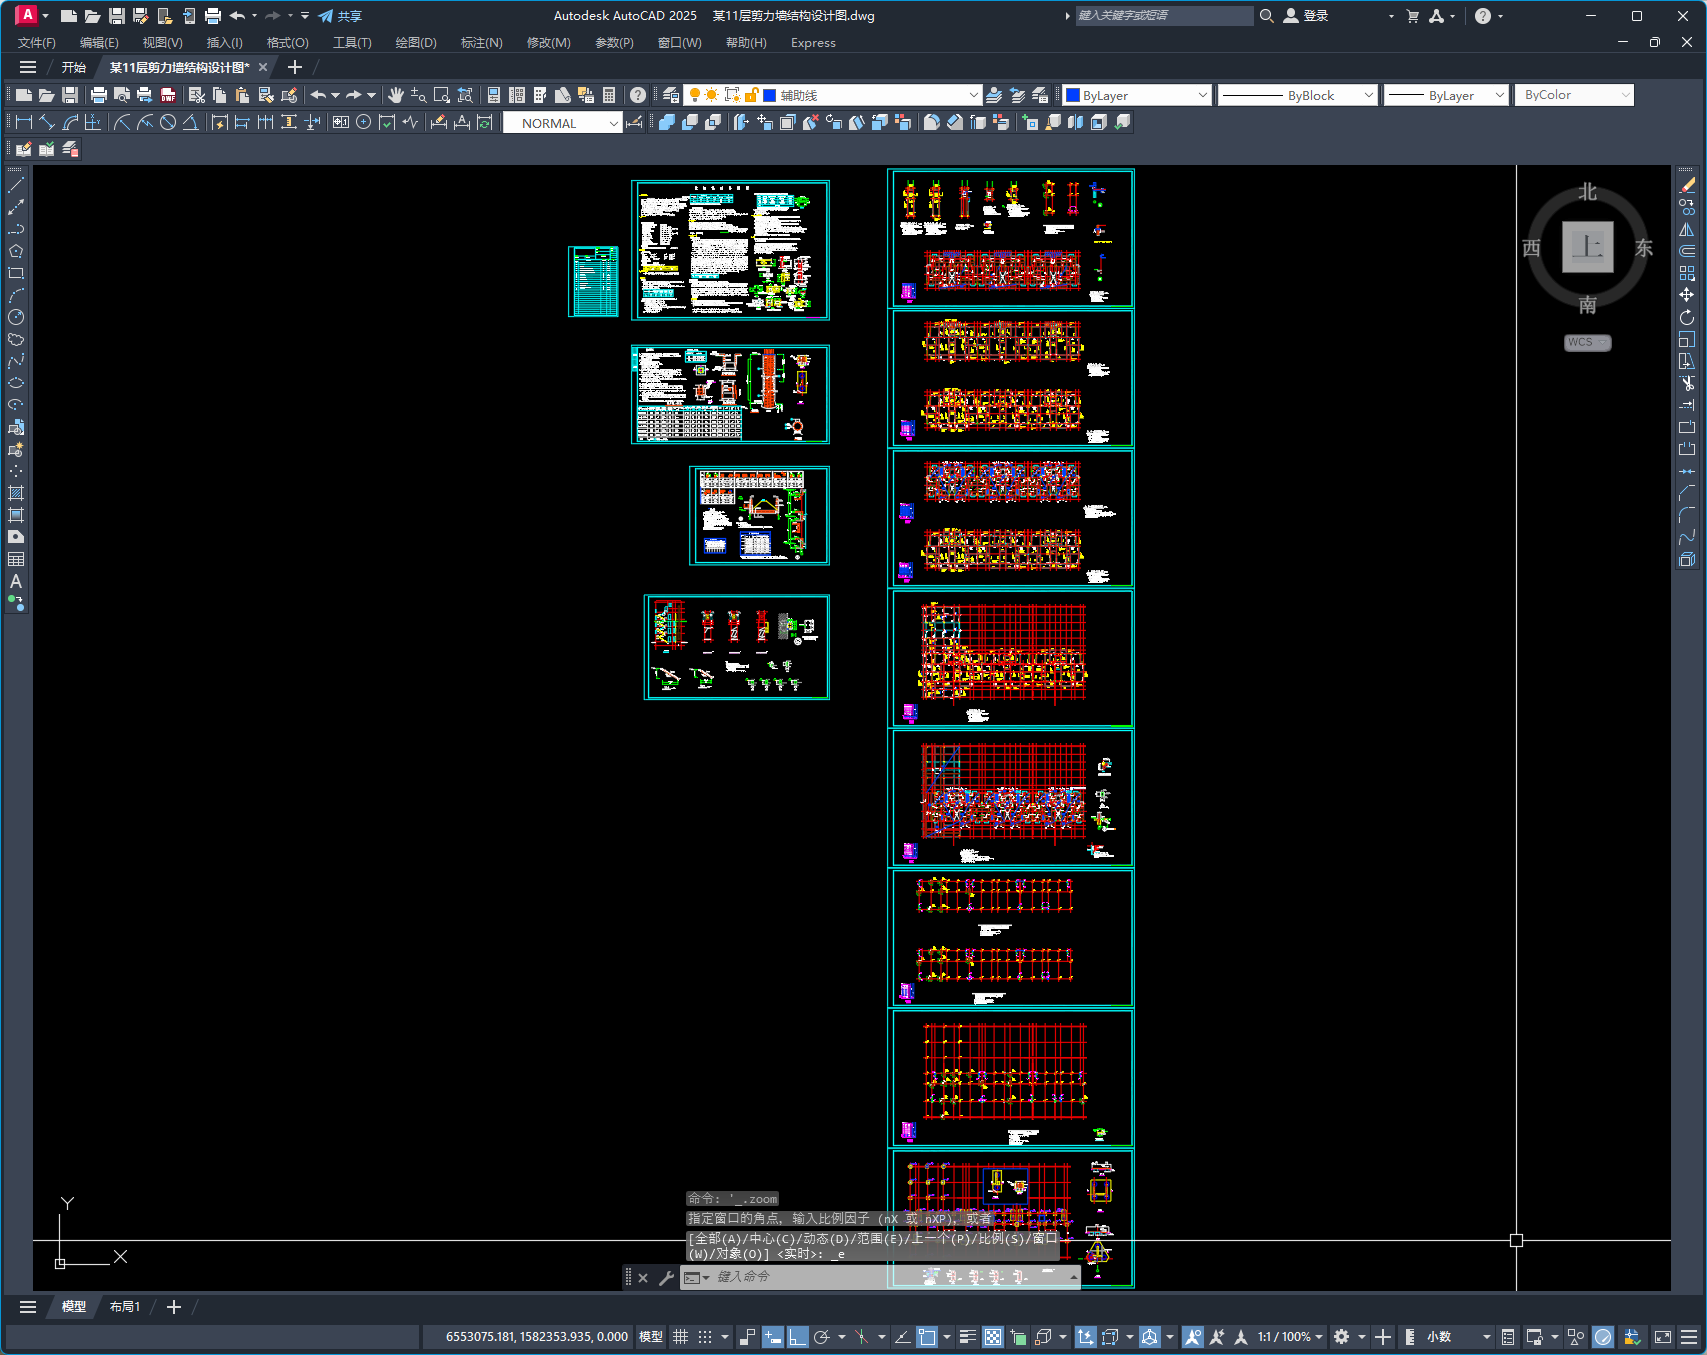Open the 视图(V) menu
This screenshot has width=1707, height=1355.
point(162,43)
